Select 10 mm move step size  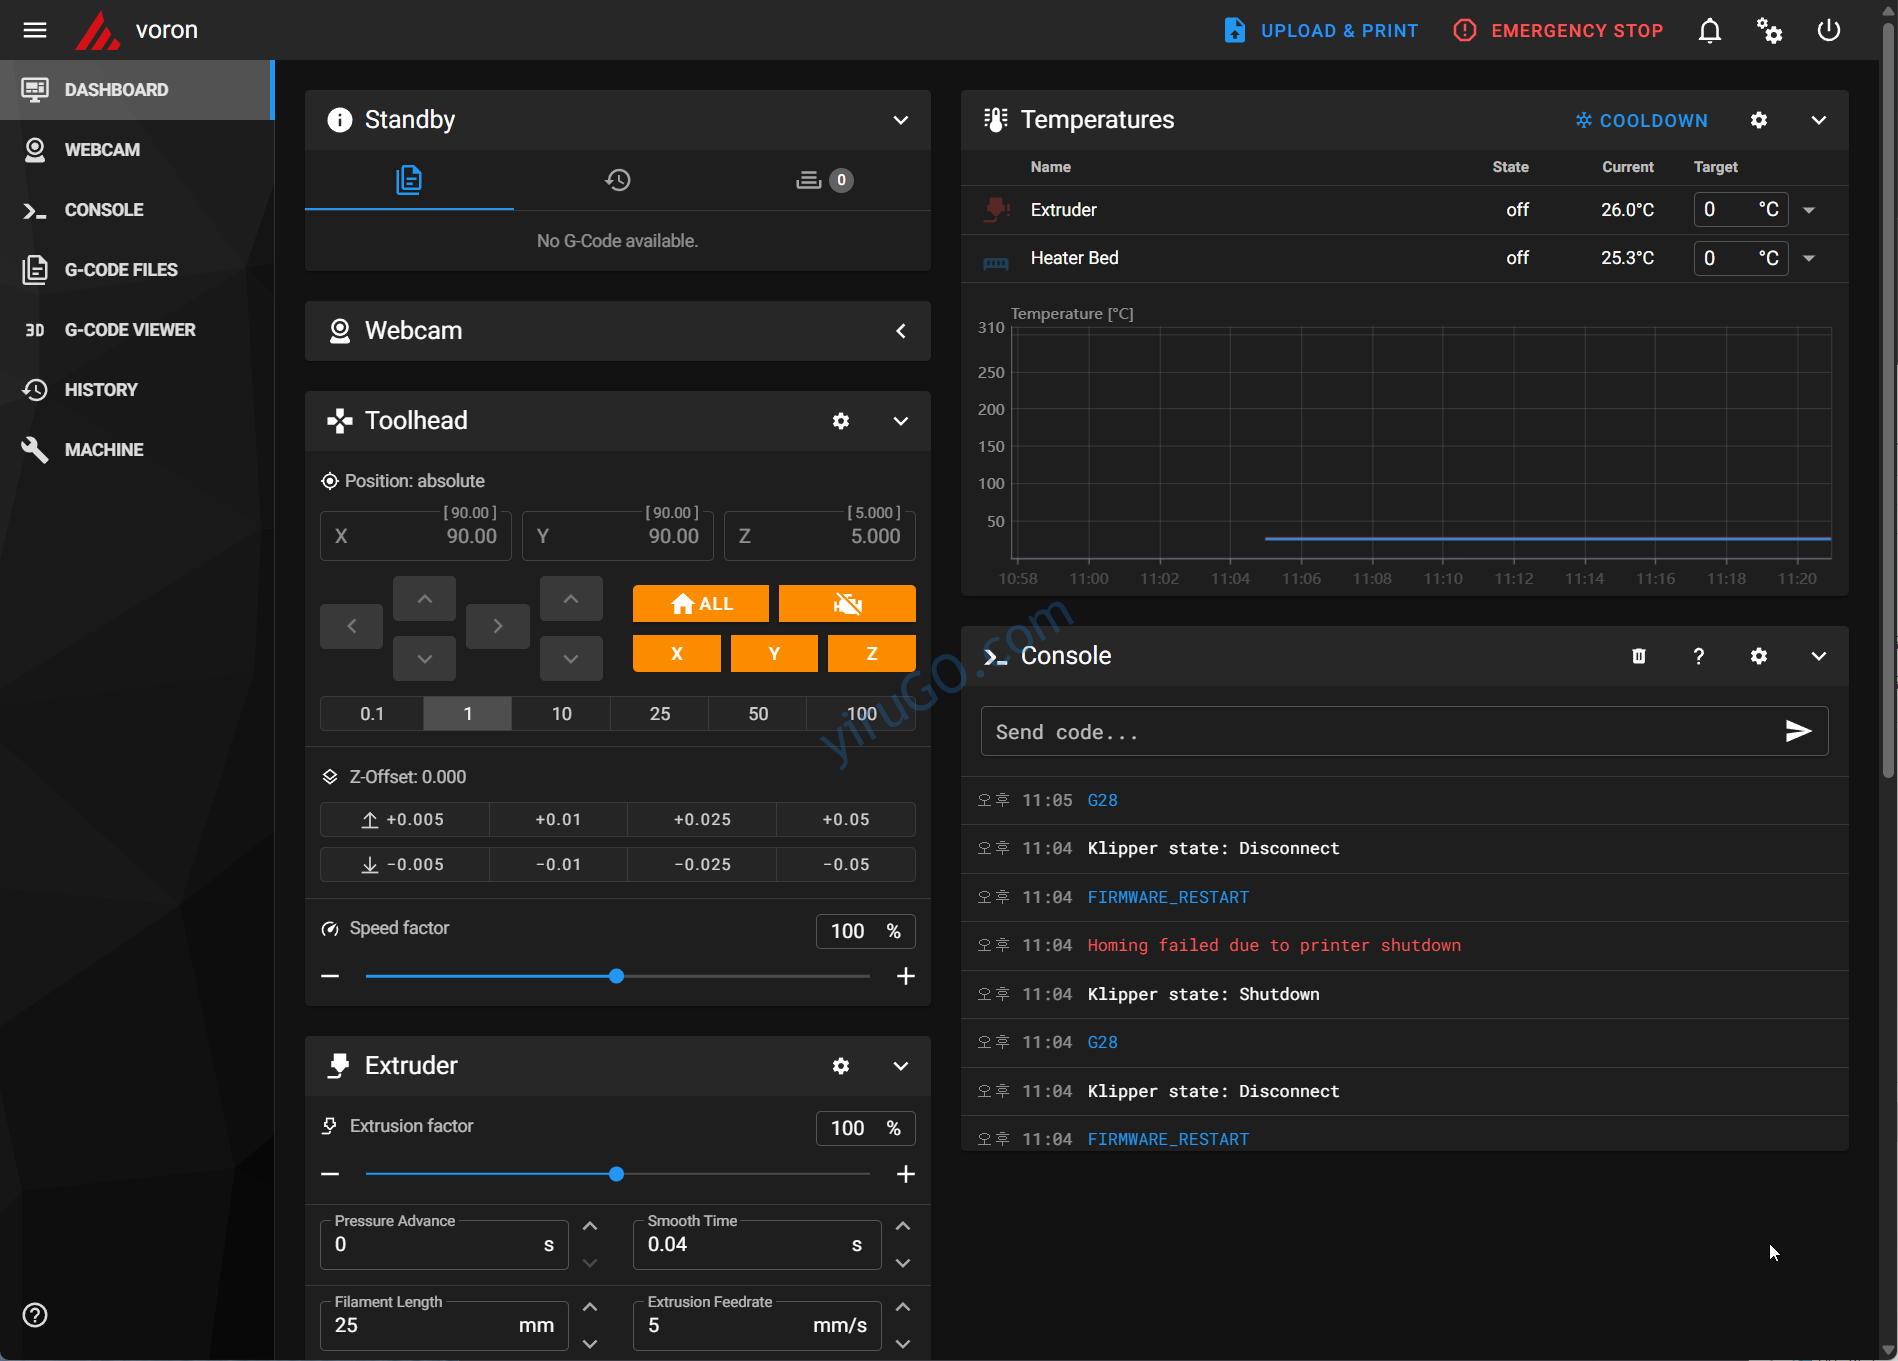coord(561,714)
